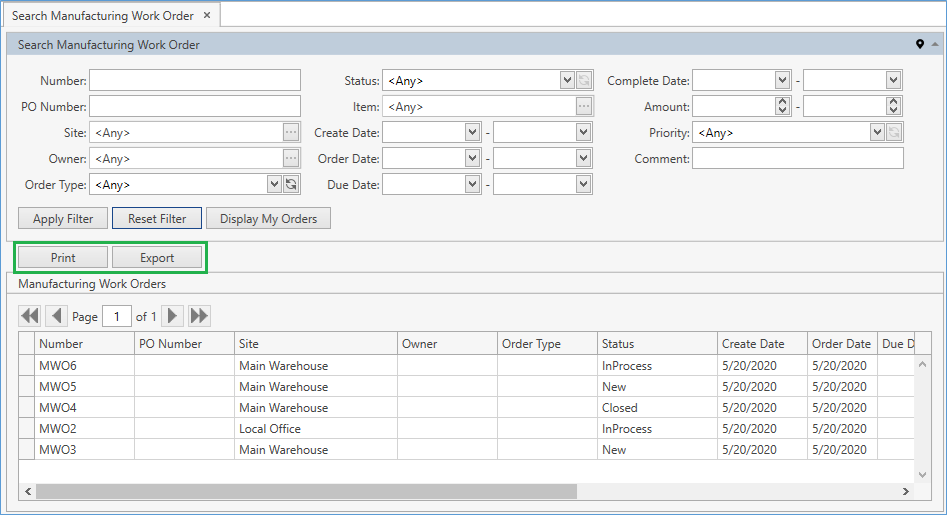947x515 pixels.
Task: Go to next page of results
Action: pos(173,316)
